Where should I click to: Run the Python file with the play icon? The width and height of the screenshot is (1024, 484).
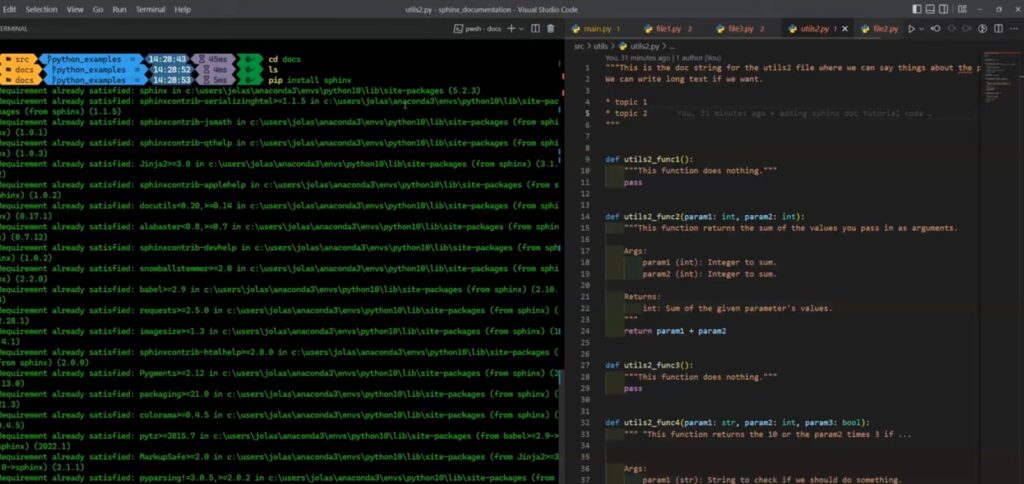(x=912, y=29)
